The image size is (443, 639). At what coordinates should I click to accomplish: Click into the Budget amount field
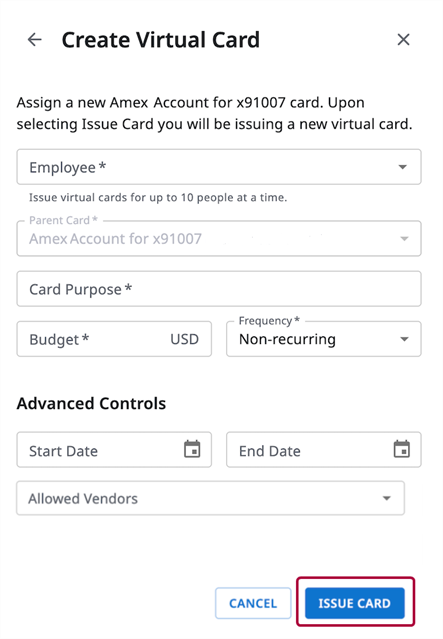[114, 339]
